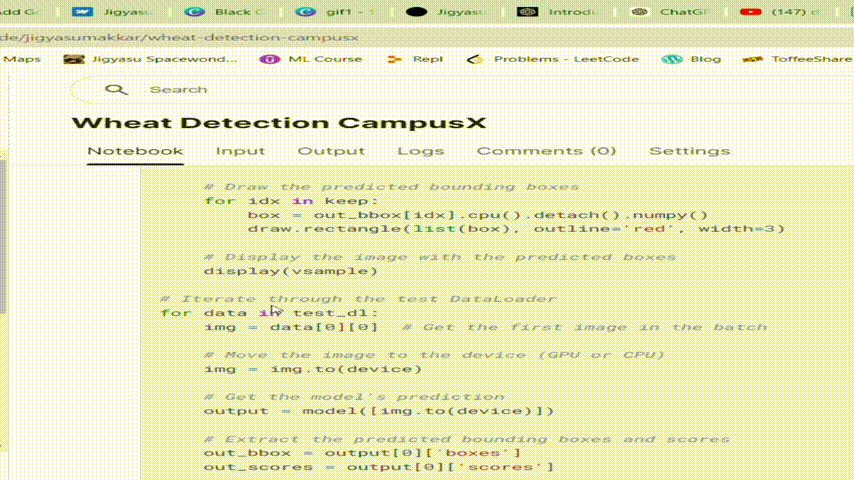Click the blue mail favicon icon

(x=82, y=11)
